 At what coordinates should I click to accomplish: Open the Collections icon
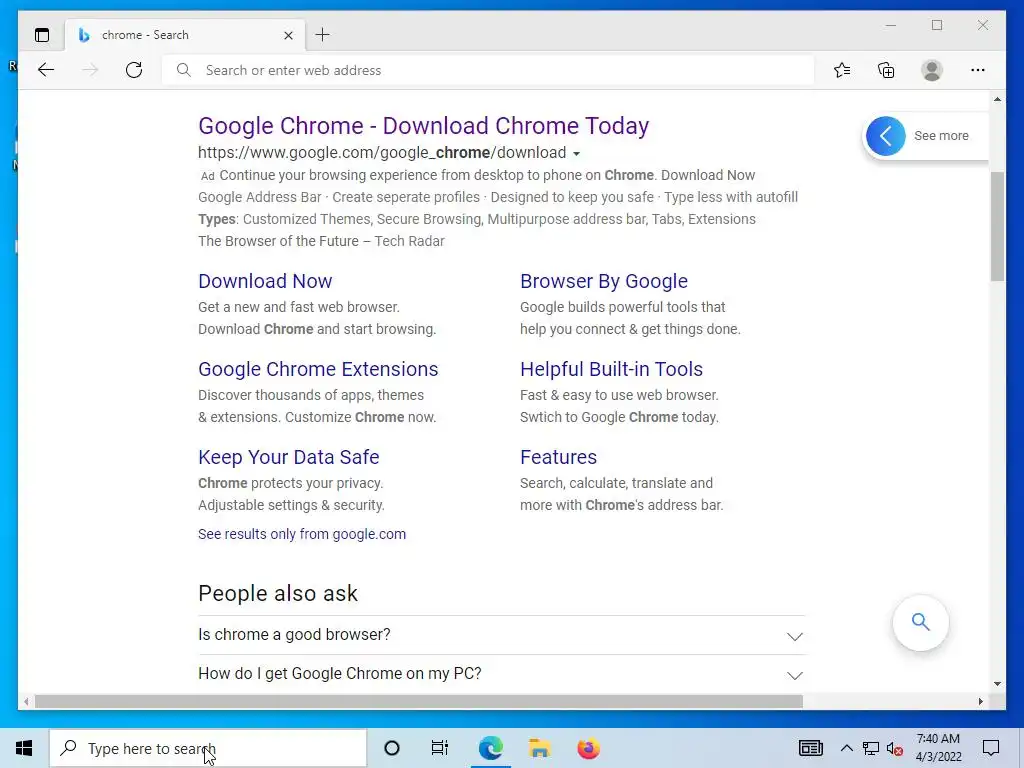pos(886,70)
